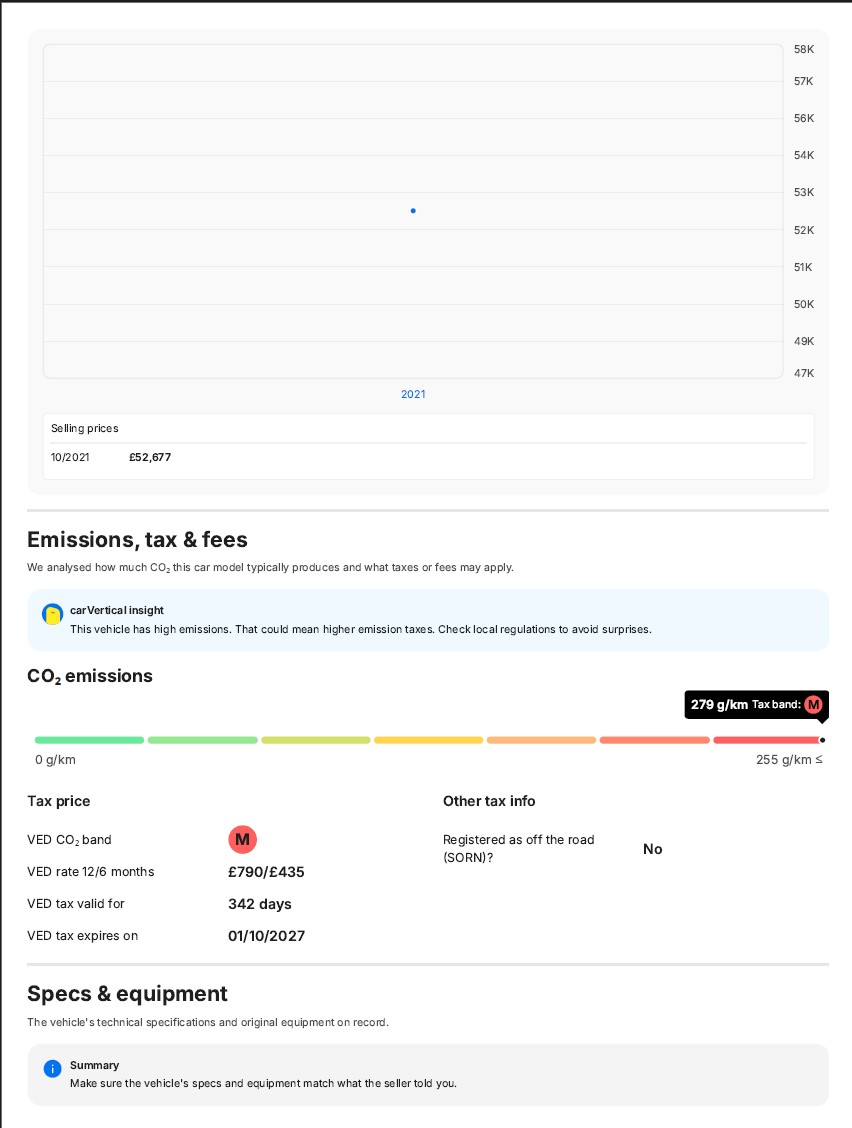Viewport: 852px width, 1128px height.
Task: Click the red final CO2 scale segment
Action: pyautogui.click(x=766, y=740)
